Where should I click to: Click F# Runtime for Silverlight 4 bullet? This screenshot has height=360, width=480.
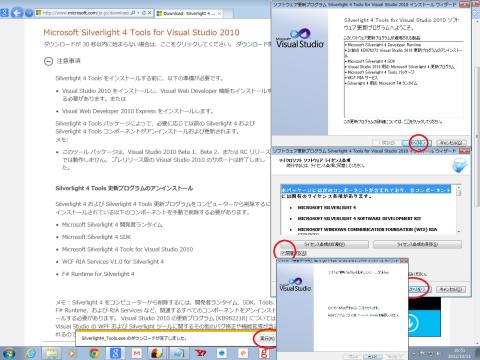[x=98, y=274]
